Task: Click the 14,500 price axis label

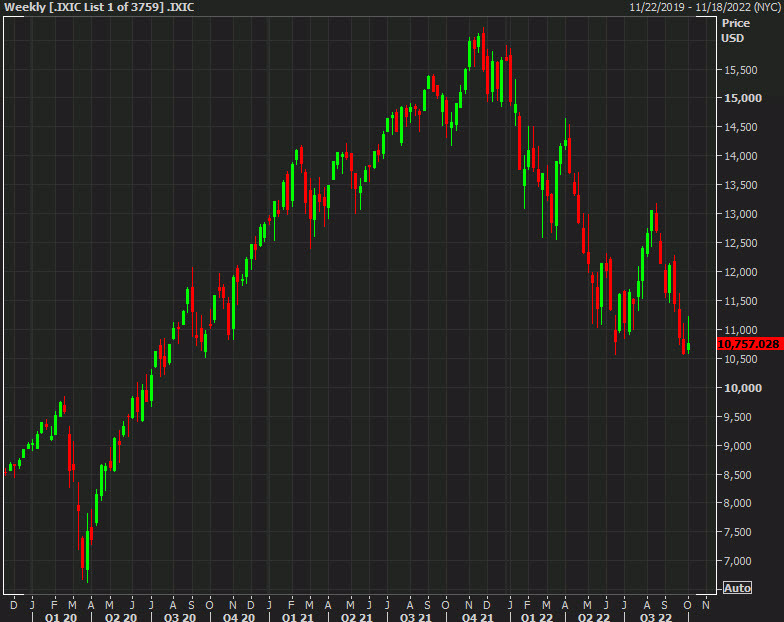Action: tap(741, 127)
